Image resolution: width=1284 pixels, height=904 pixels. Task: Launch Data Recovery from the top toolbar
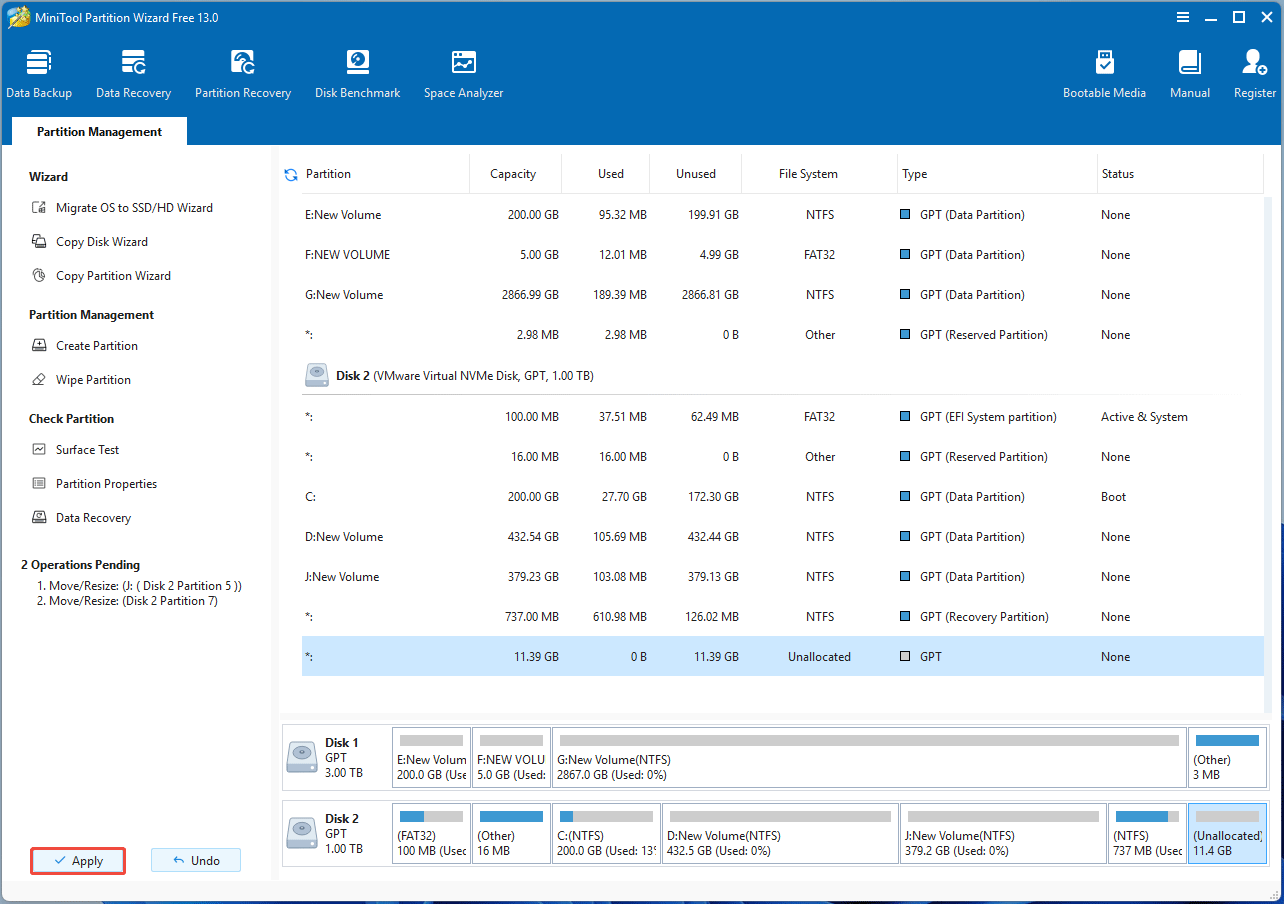point(133,72)
